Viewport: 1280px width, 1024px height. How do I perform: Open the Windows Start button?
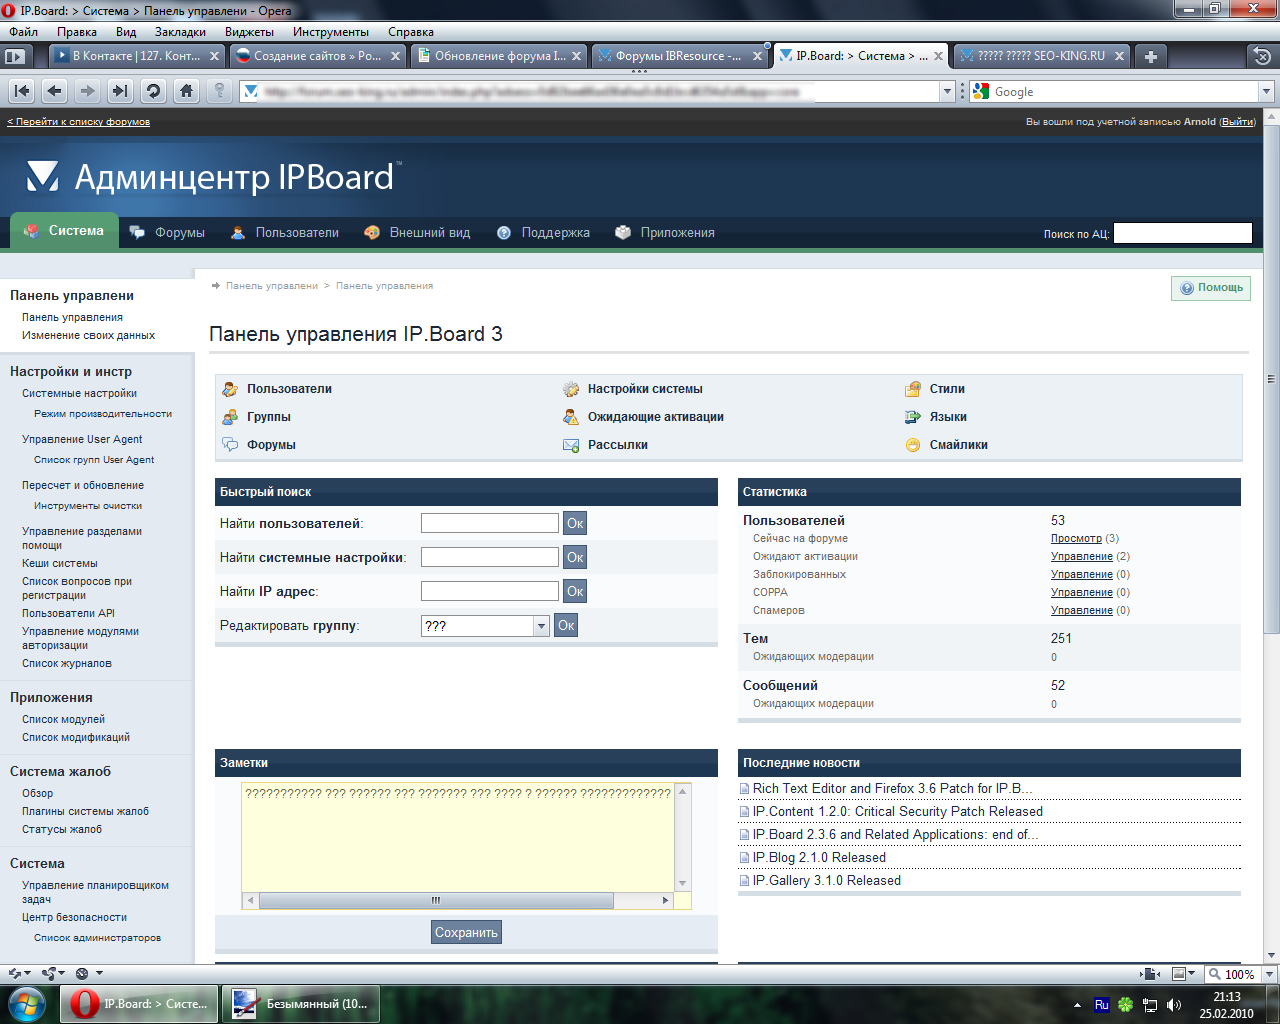tap(26, 1003)
